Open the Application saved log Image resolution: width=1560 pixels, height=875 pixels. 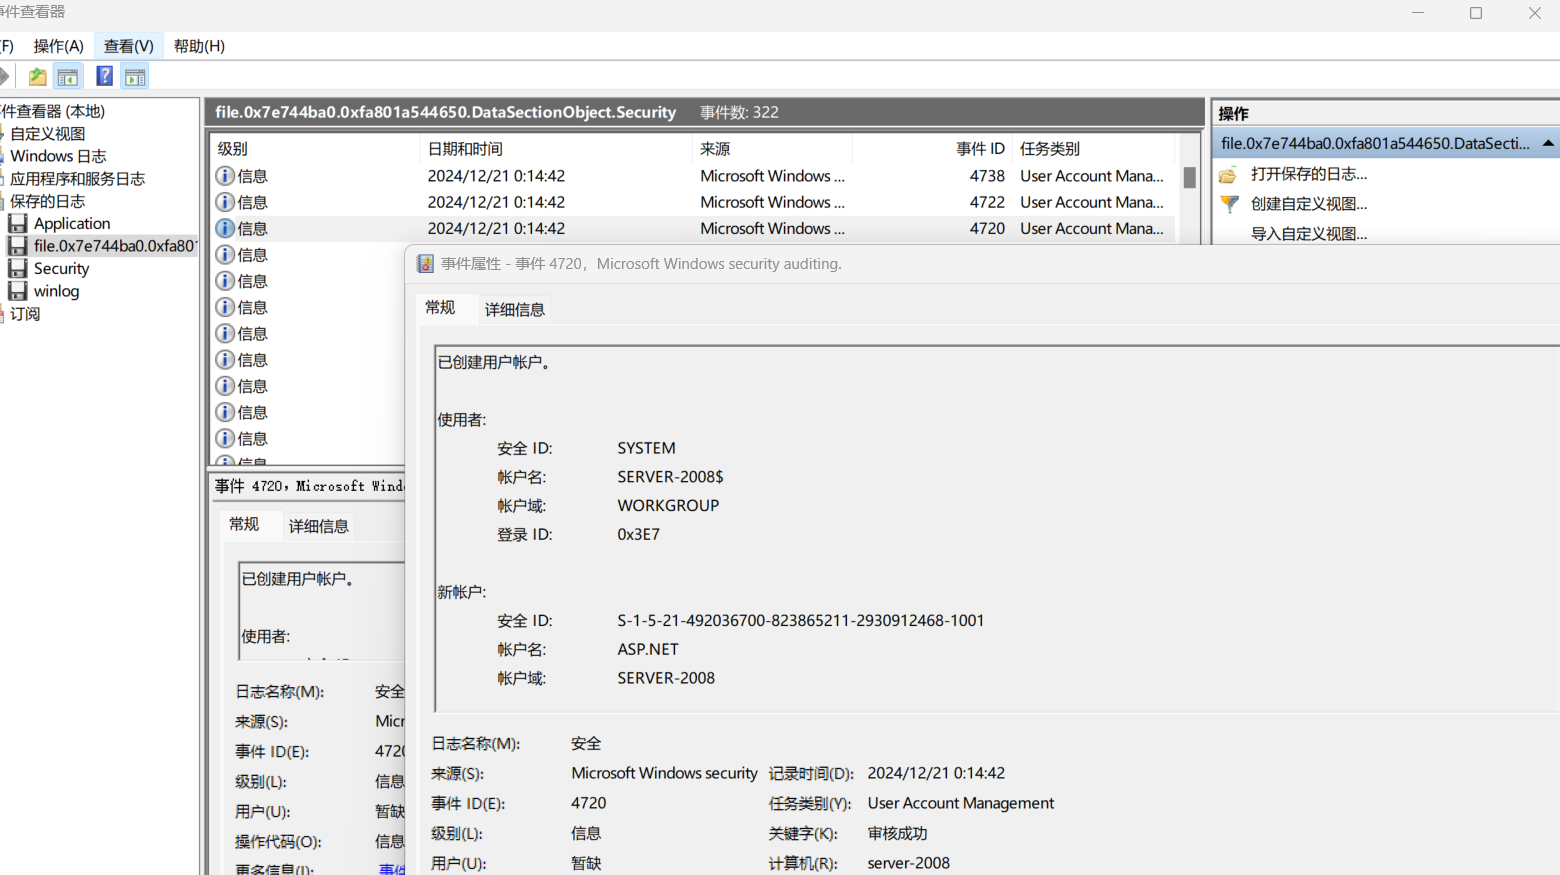(x=72, y=224)
